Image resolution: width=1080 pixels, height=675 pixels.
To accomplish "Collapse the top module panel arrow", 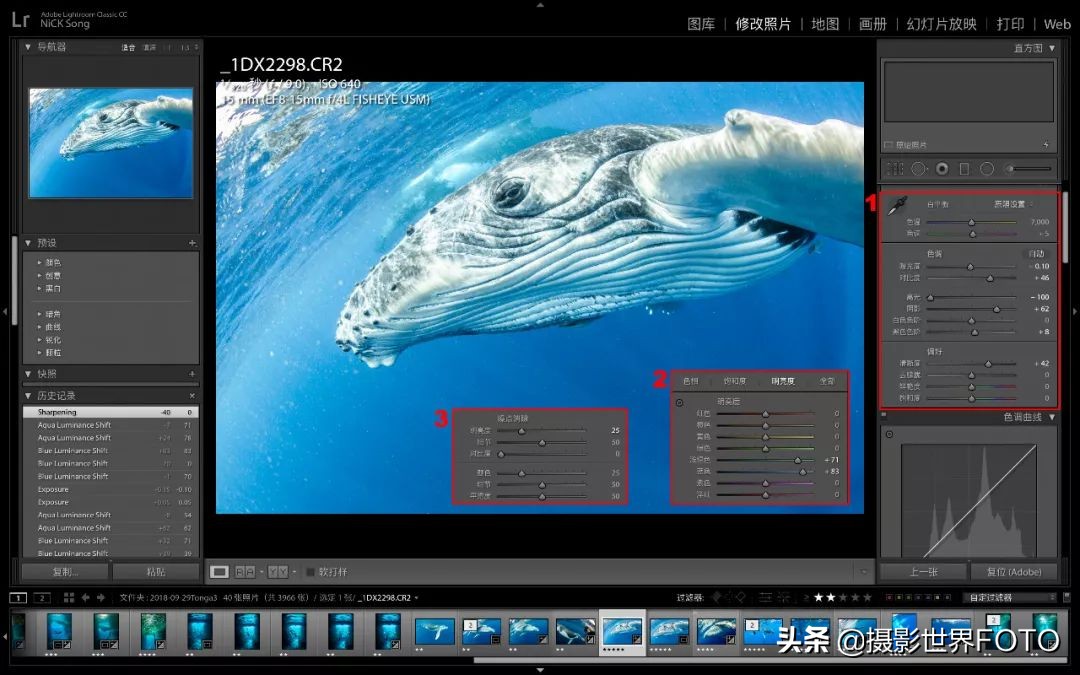I will point(540,5).
